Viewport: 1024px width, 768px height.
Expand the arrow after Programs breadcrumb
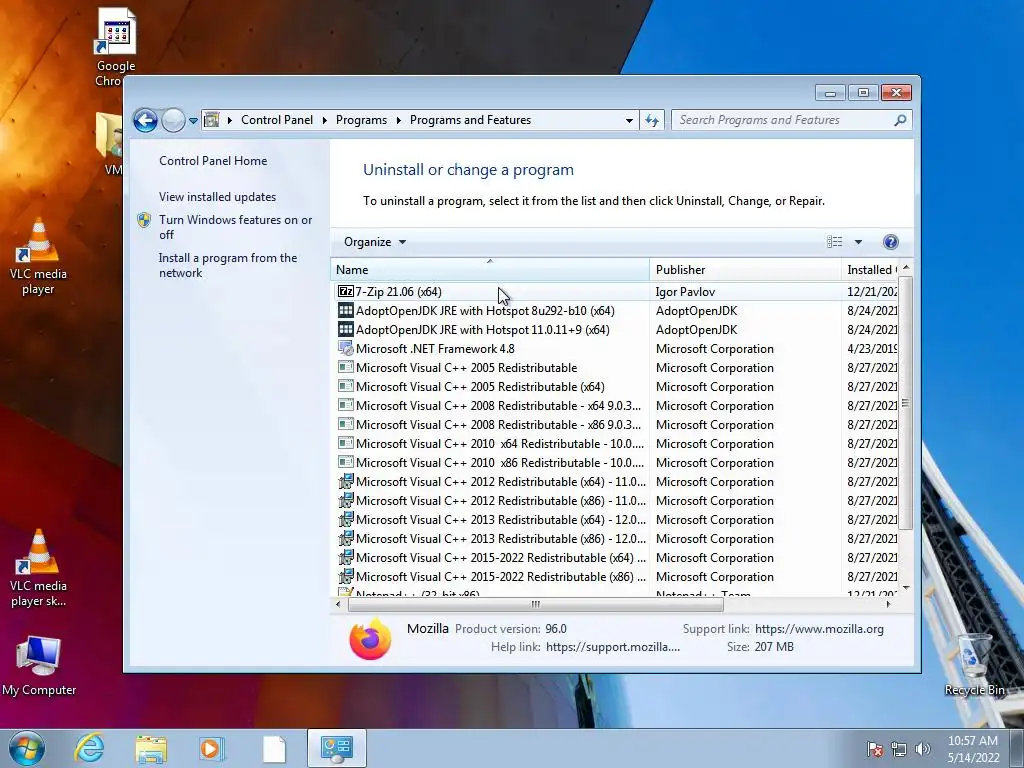pos(398,120)
